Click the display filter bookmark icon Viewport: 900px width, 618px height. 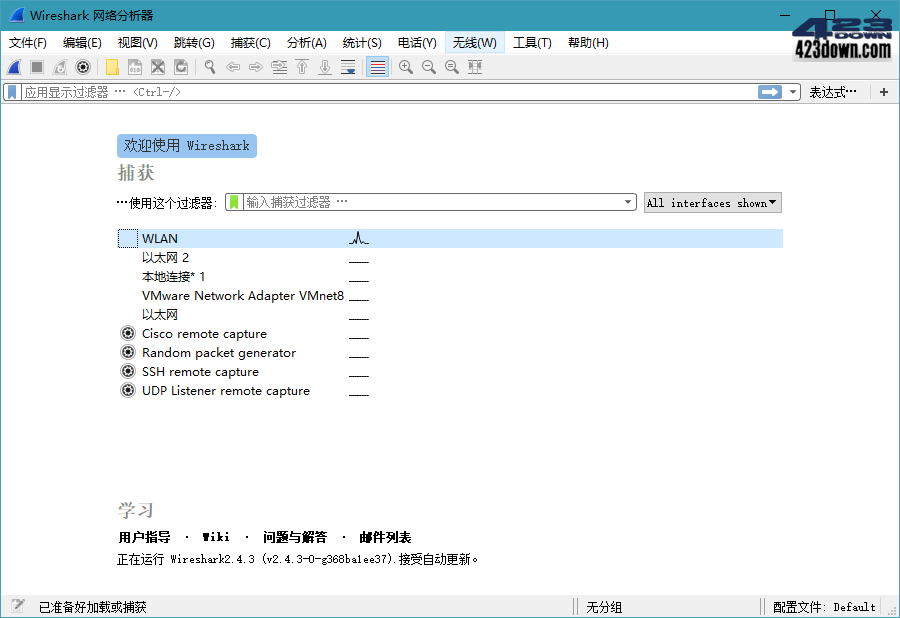point(12,92)
